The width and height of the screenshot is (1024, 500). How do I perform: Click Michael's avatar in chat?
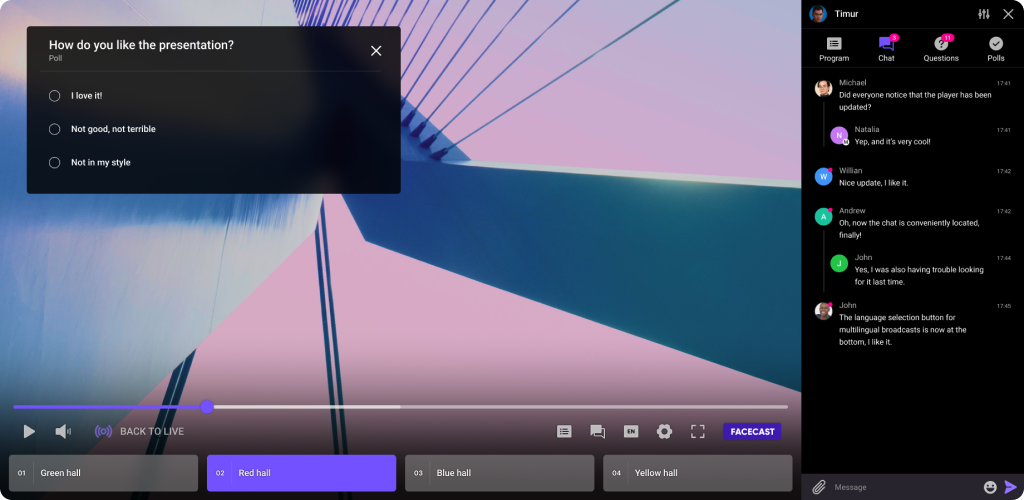click(824, 88)
